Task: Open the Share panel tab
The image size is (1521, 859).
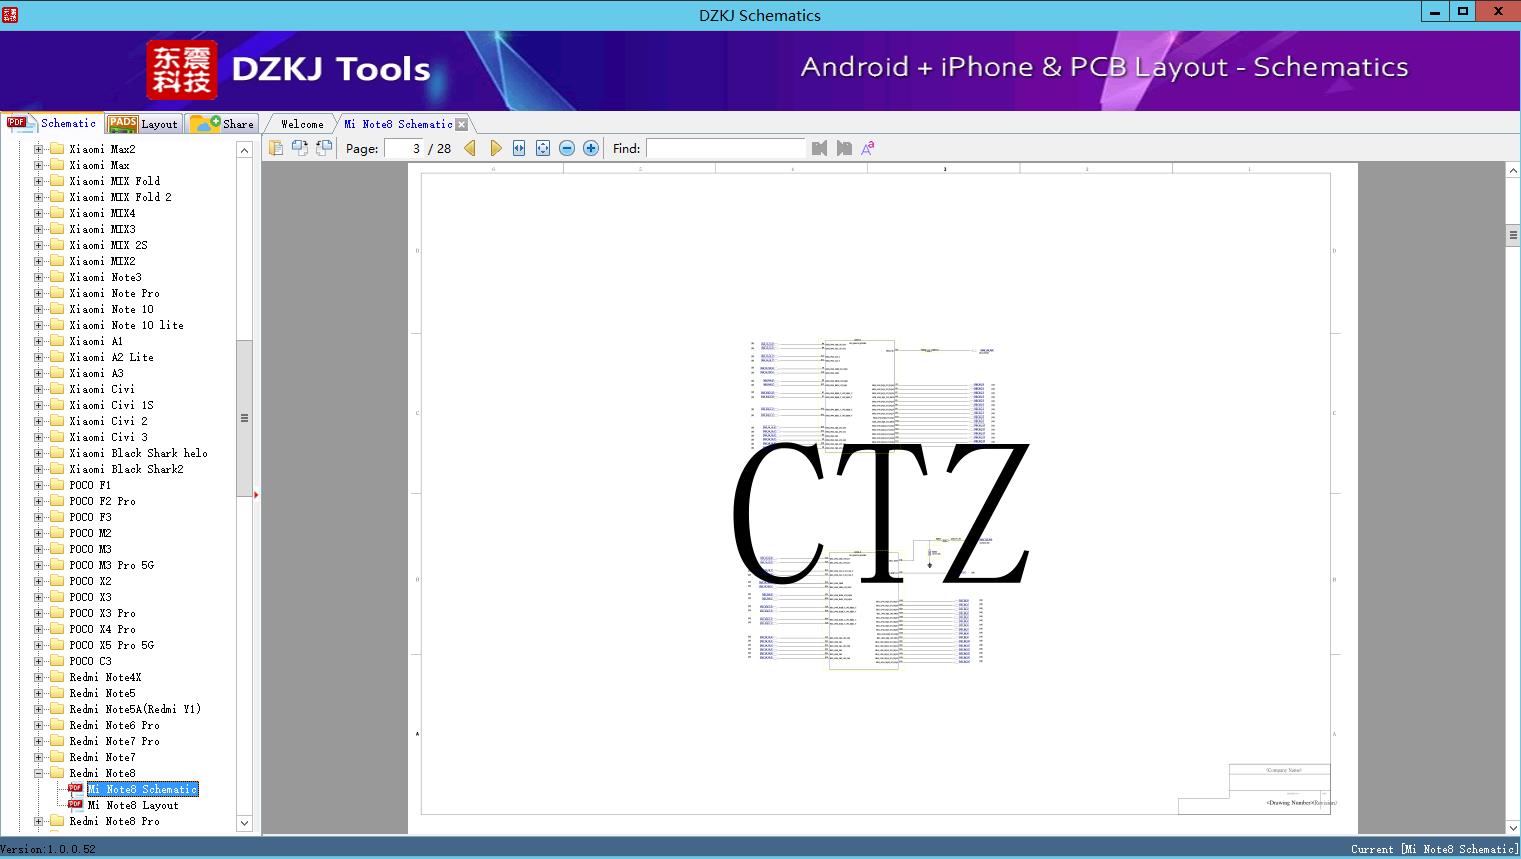Action: coord(222,124)
